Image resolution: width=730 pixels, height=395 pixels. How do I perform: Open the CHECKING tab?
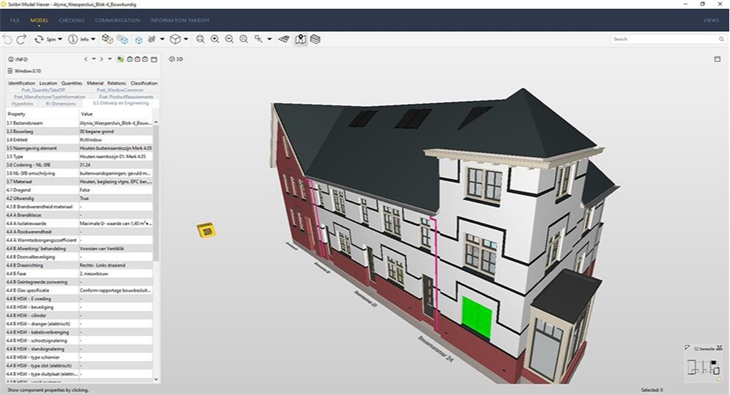click(72, 20)
